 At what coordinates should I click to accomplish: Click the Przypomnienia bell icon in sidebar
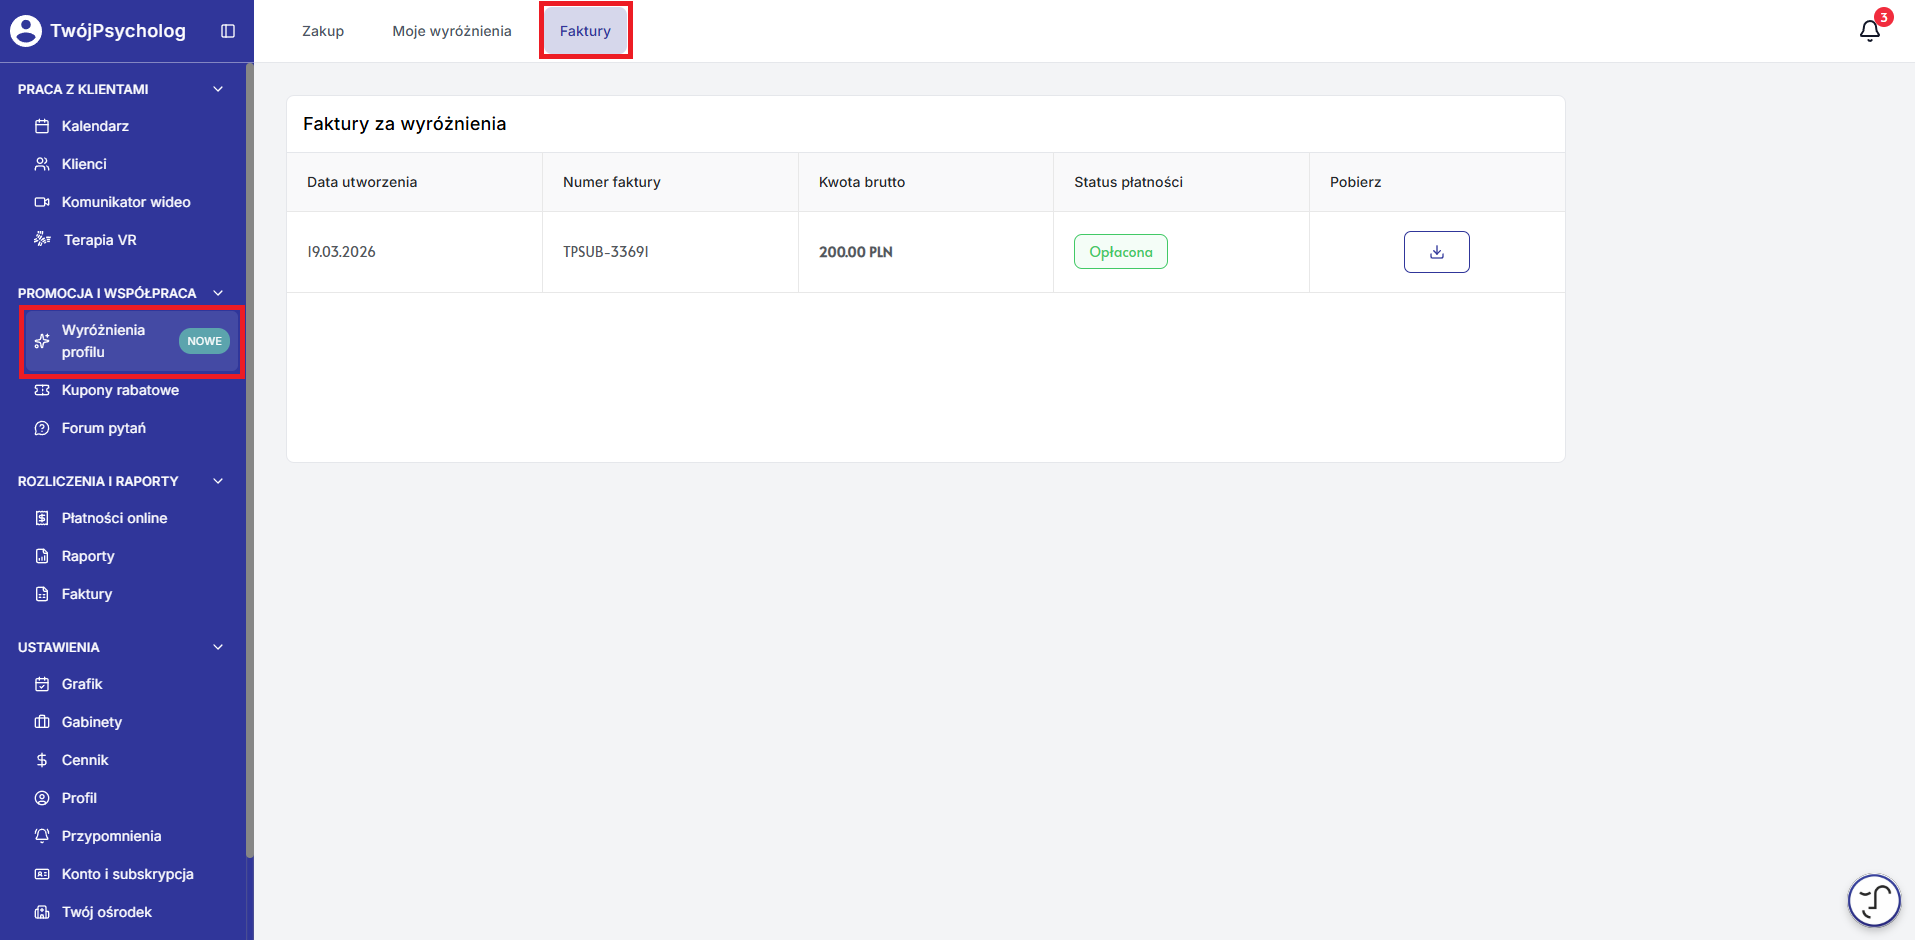(x=42, y=836)
